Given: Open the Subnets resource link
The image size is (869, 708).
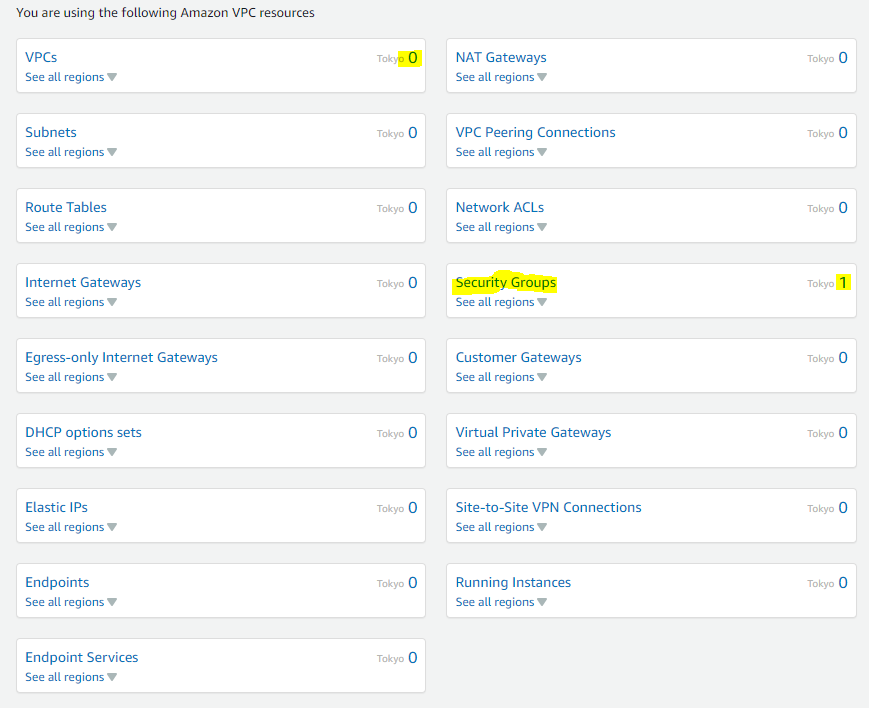Looking at the screenshot, I should 50,132.
